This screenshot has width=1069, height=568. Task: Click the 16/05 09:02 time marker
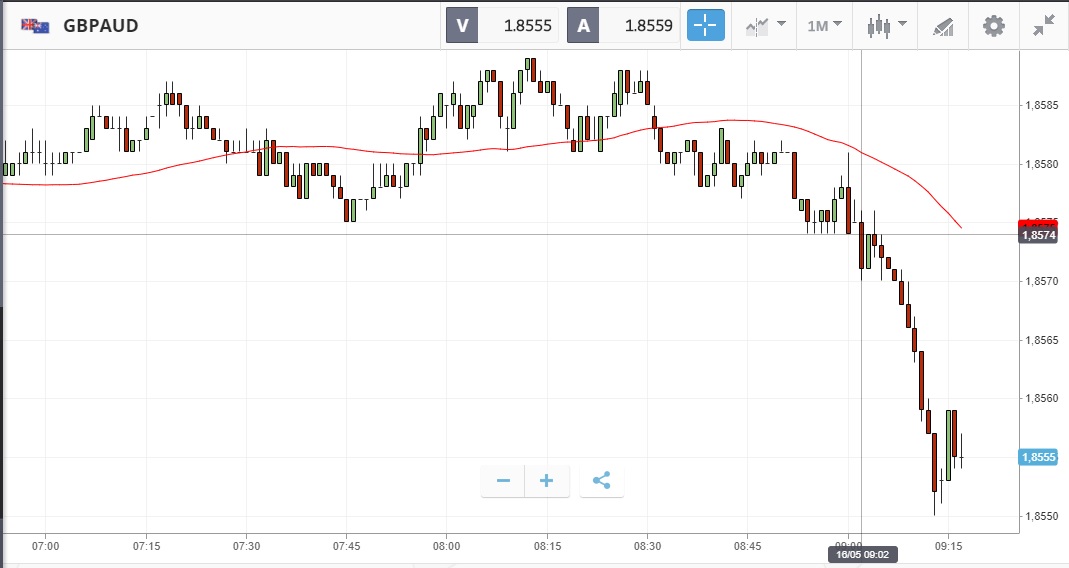[x=861, y=553]
